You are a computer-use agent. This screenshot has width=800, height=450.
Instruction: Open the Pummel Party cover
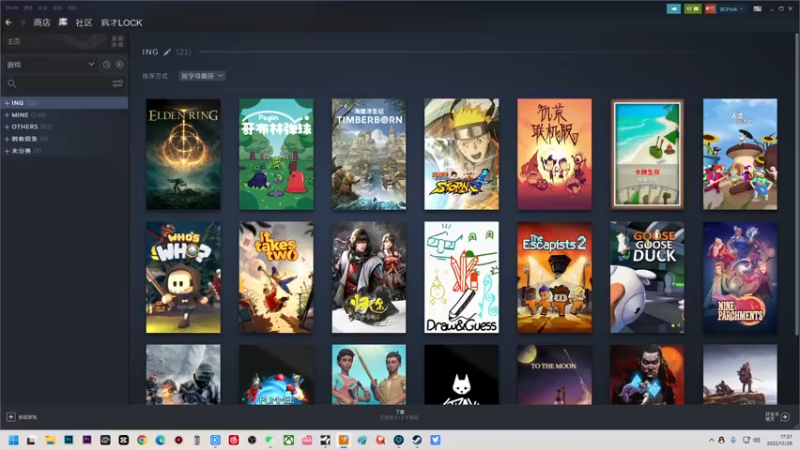276,374
